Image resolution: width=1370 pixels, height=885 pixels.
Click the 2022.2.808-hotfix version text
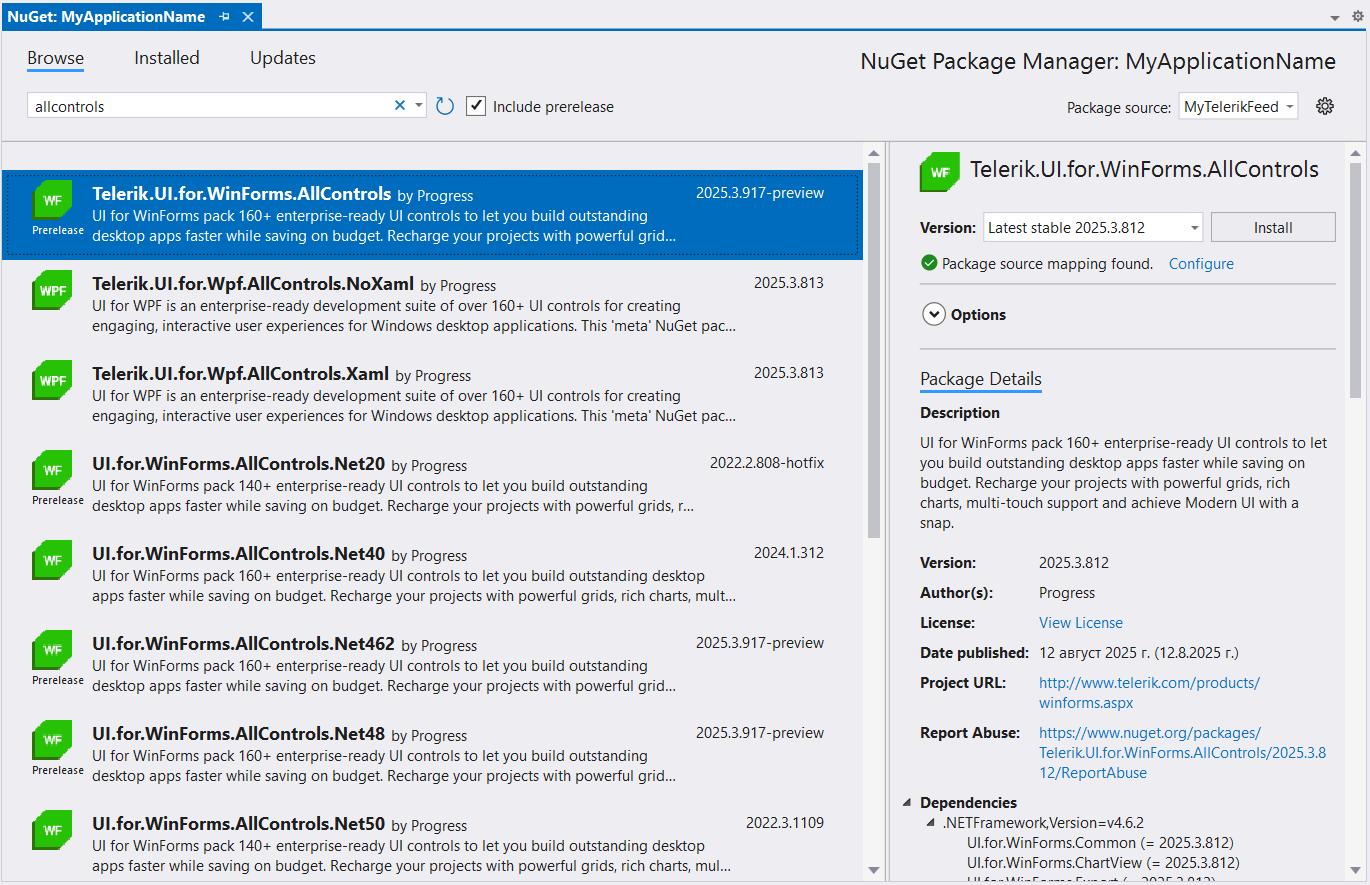767,463
